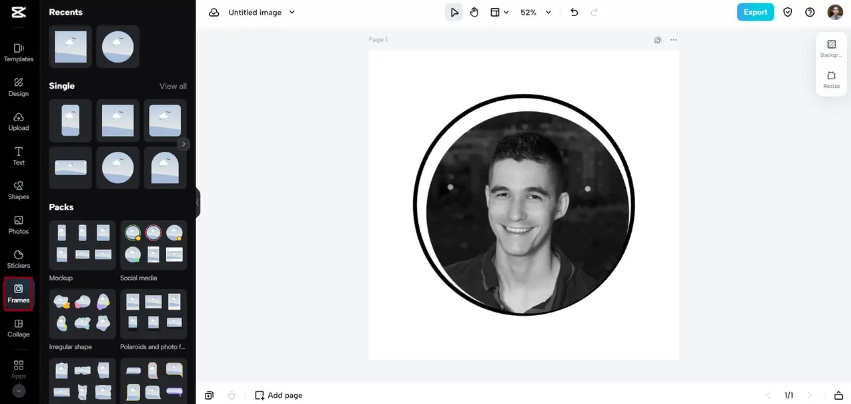Open the Collage panel
851x404 pixels.
(x=18, y=328)
